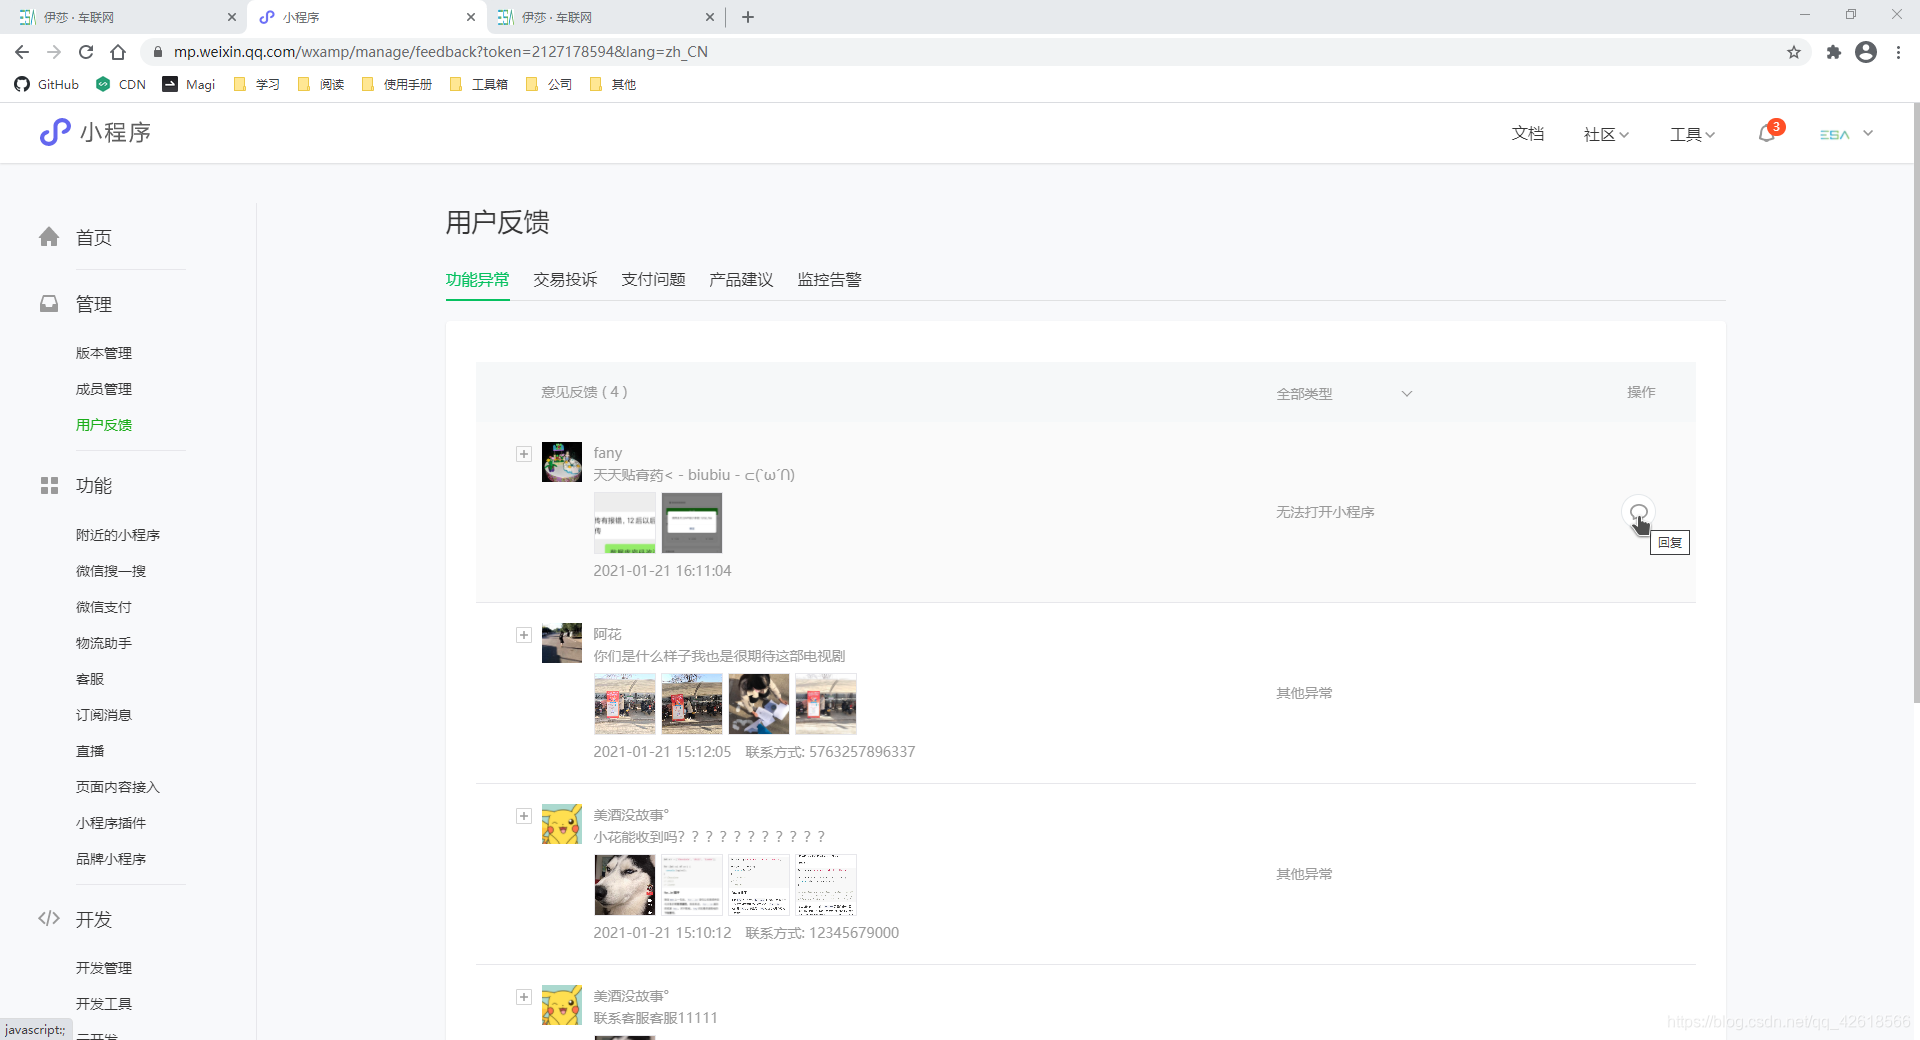This screenshot has width=1920, height=1040.
Task: Open the account dropdown in header
Action: [x=1846, y=134]
